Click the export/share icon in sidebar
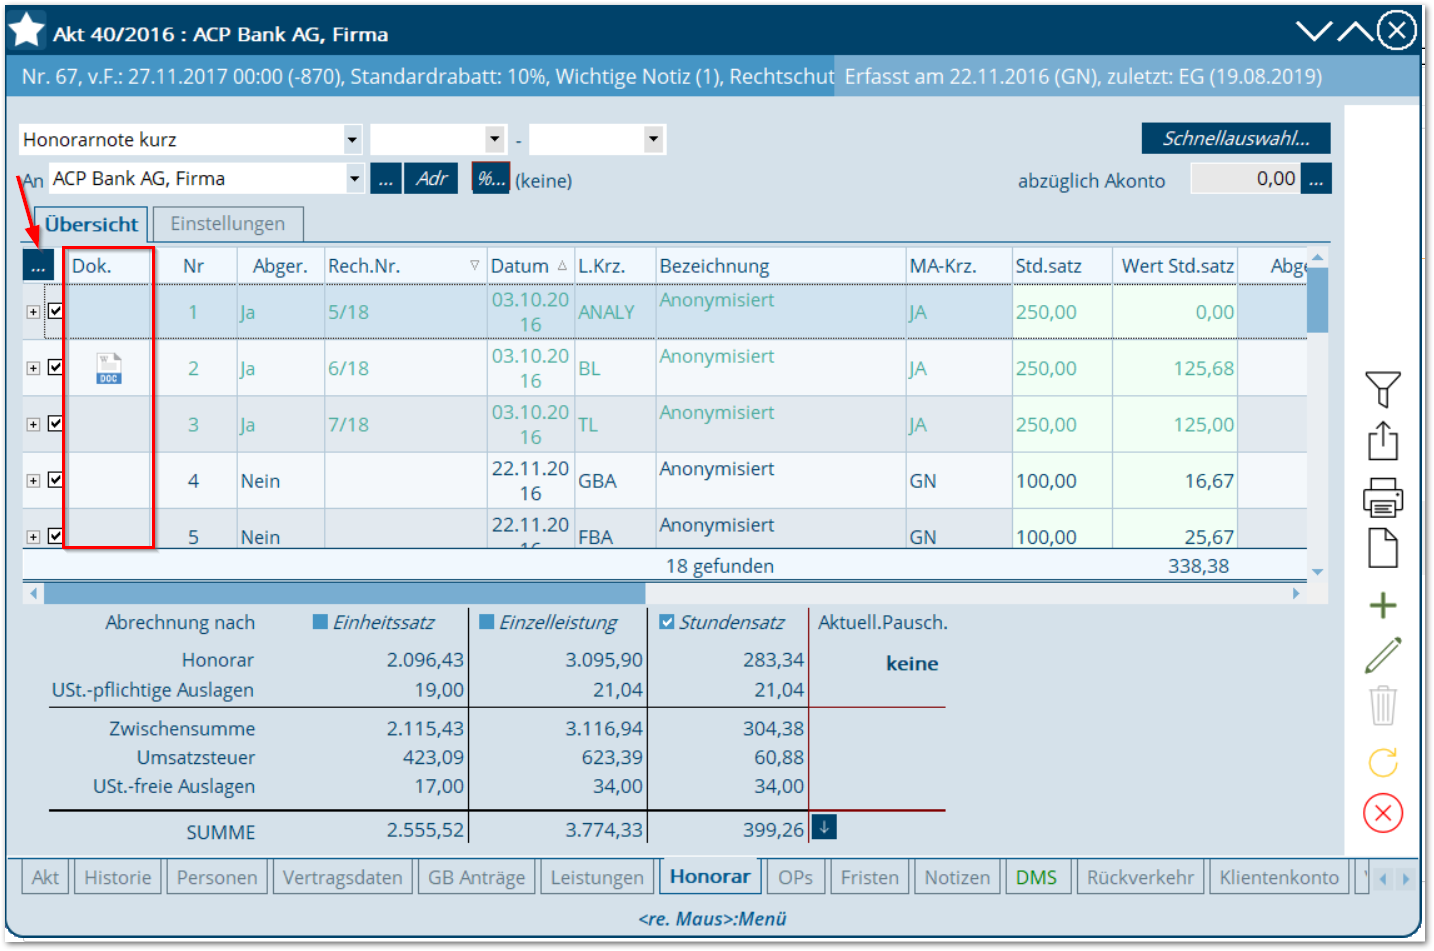The height and width of the screenshot is (951, 1434). [x=1382, y=441]
